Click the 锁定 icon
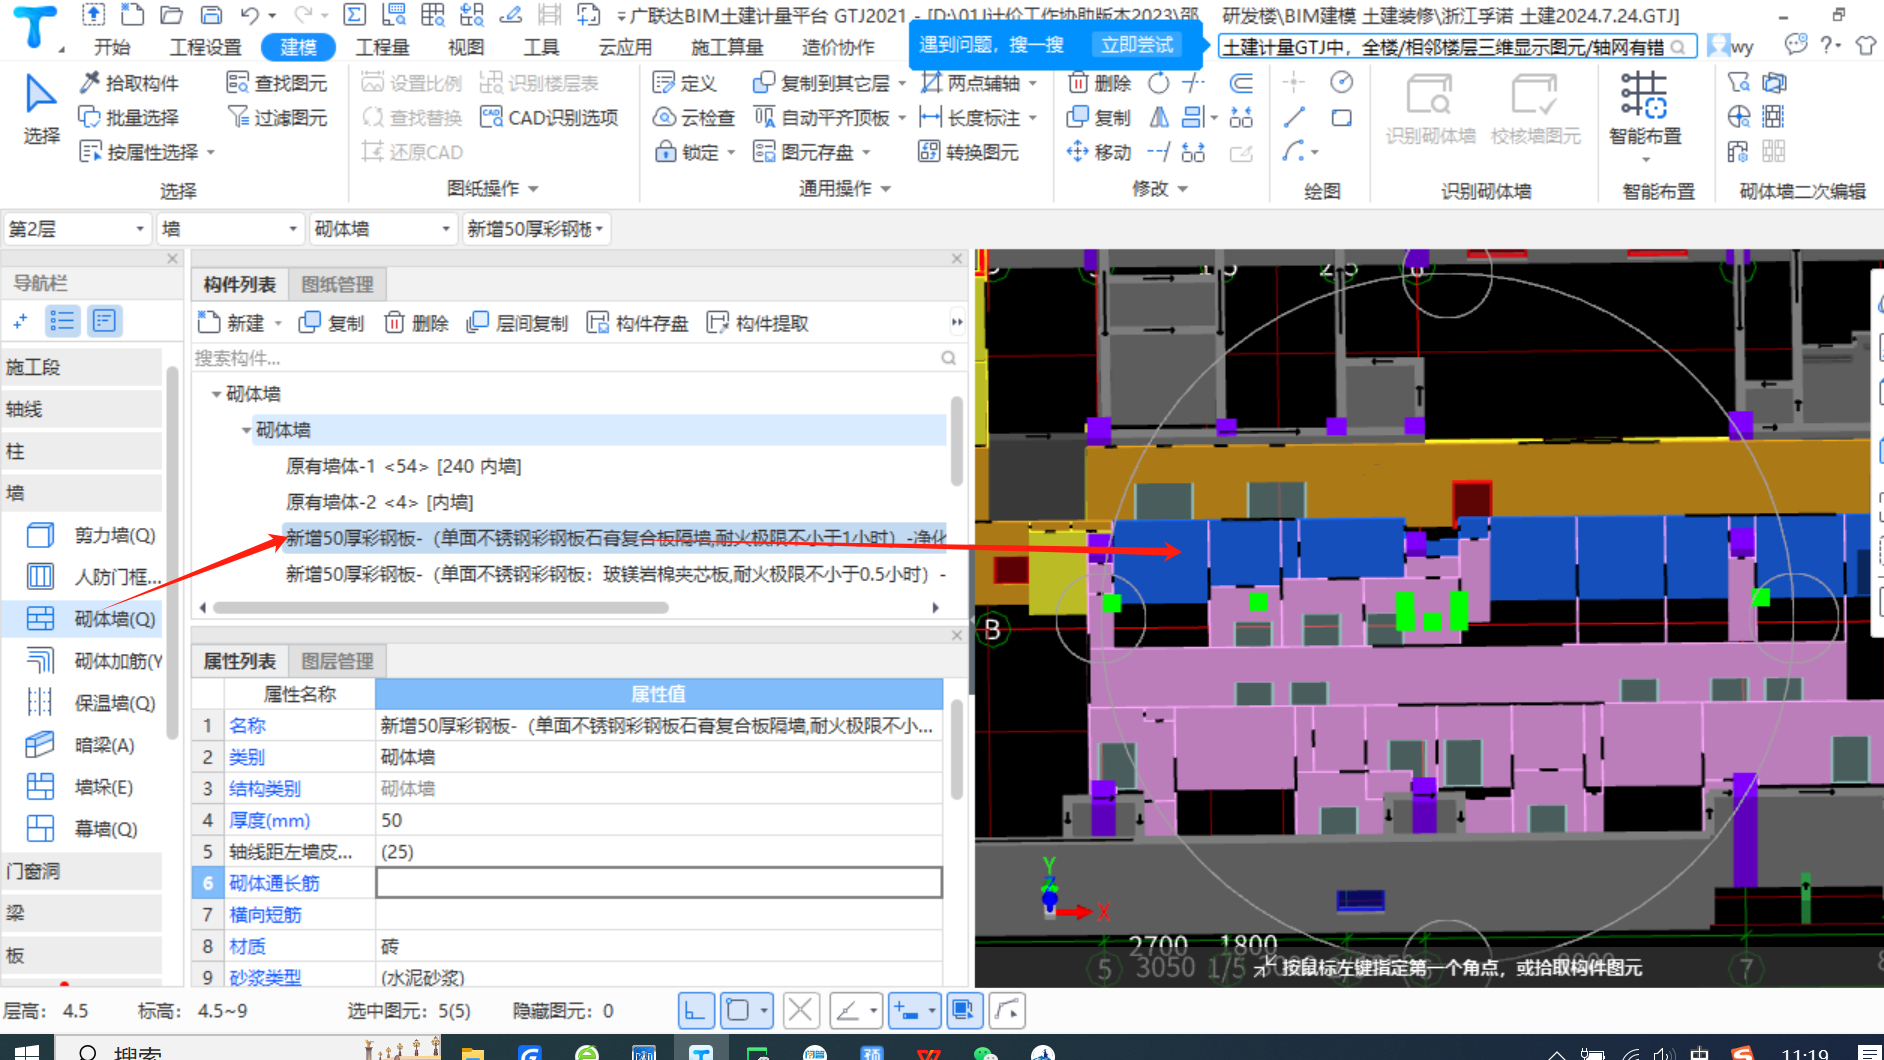The width and height of the screenshot is (1884, 1060). pyautogui.click(x=665, y=151)
